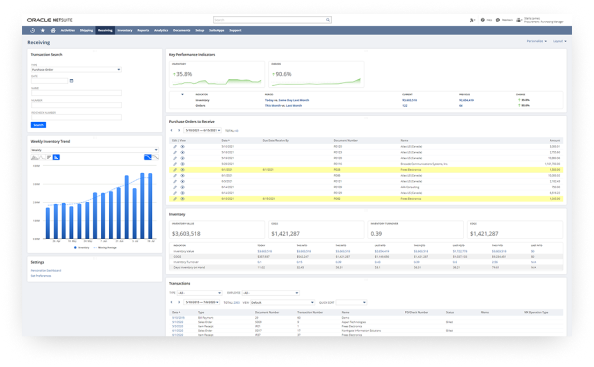Edit highlighted order due 6/1/2021
The width and height of the screenshot is (594, 367).
175,170
